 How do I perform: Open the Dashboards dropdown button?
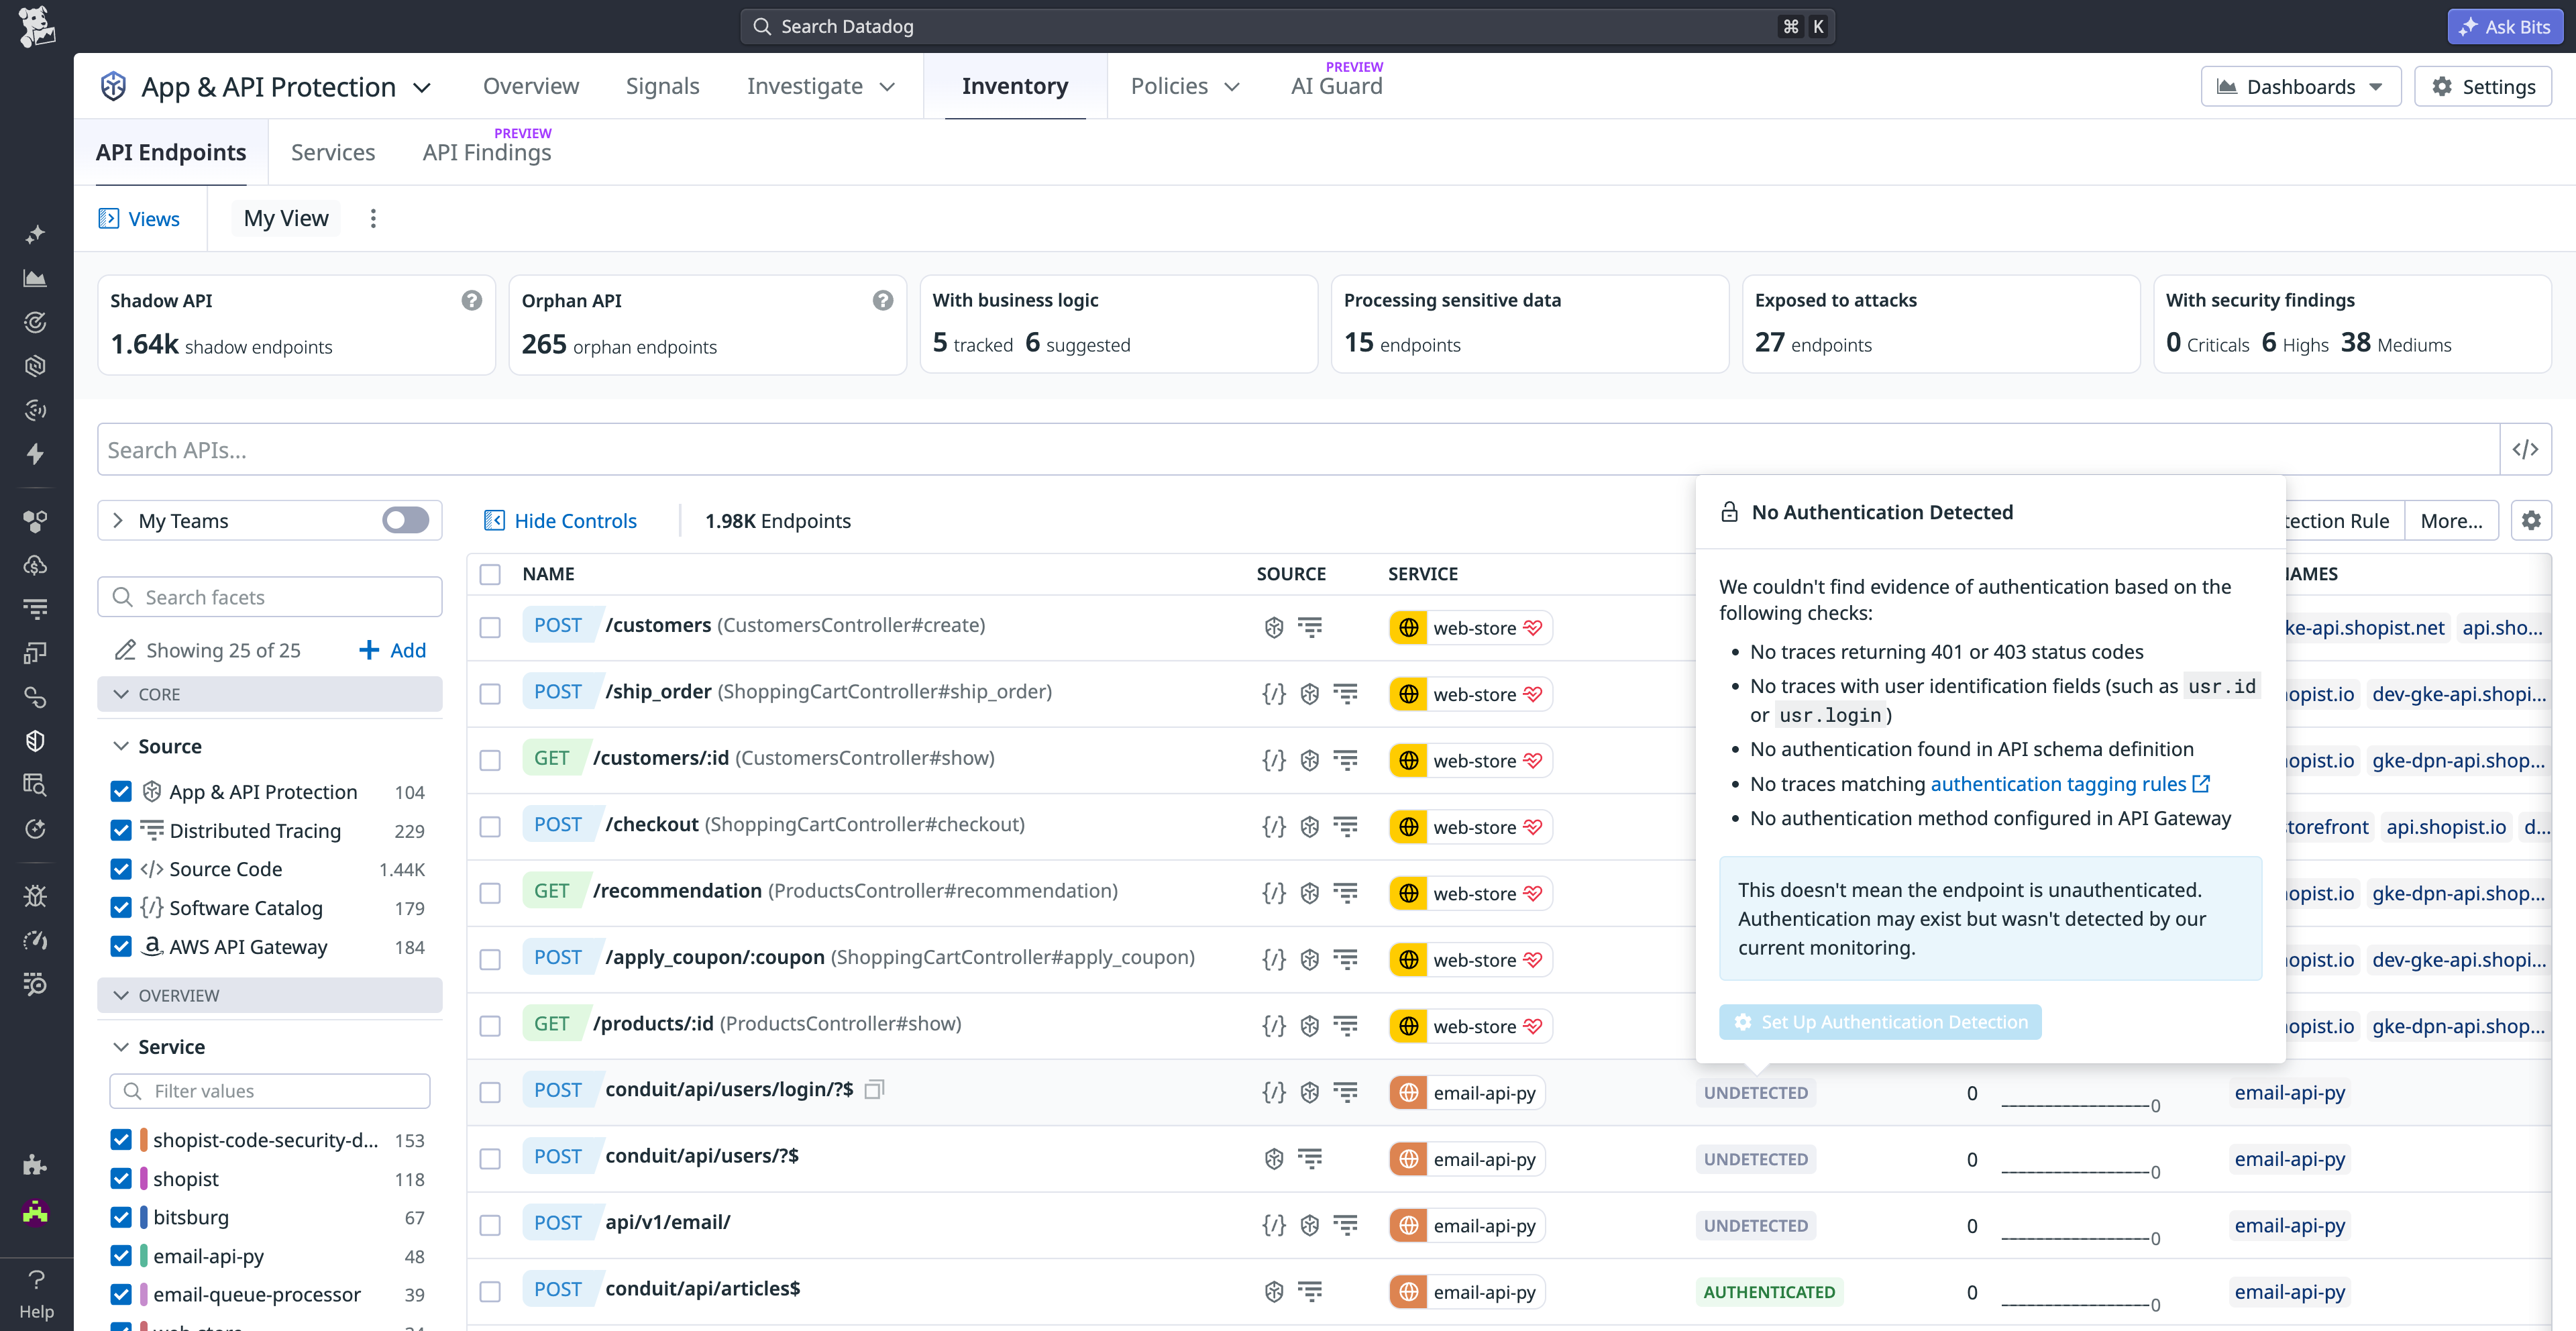tap(2301, 86)
